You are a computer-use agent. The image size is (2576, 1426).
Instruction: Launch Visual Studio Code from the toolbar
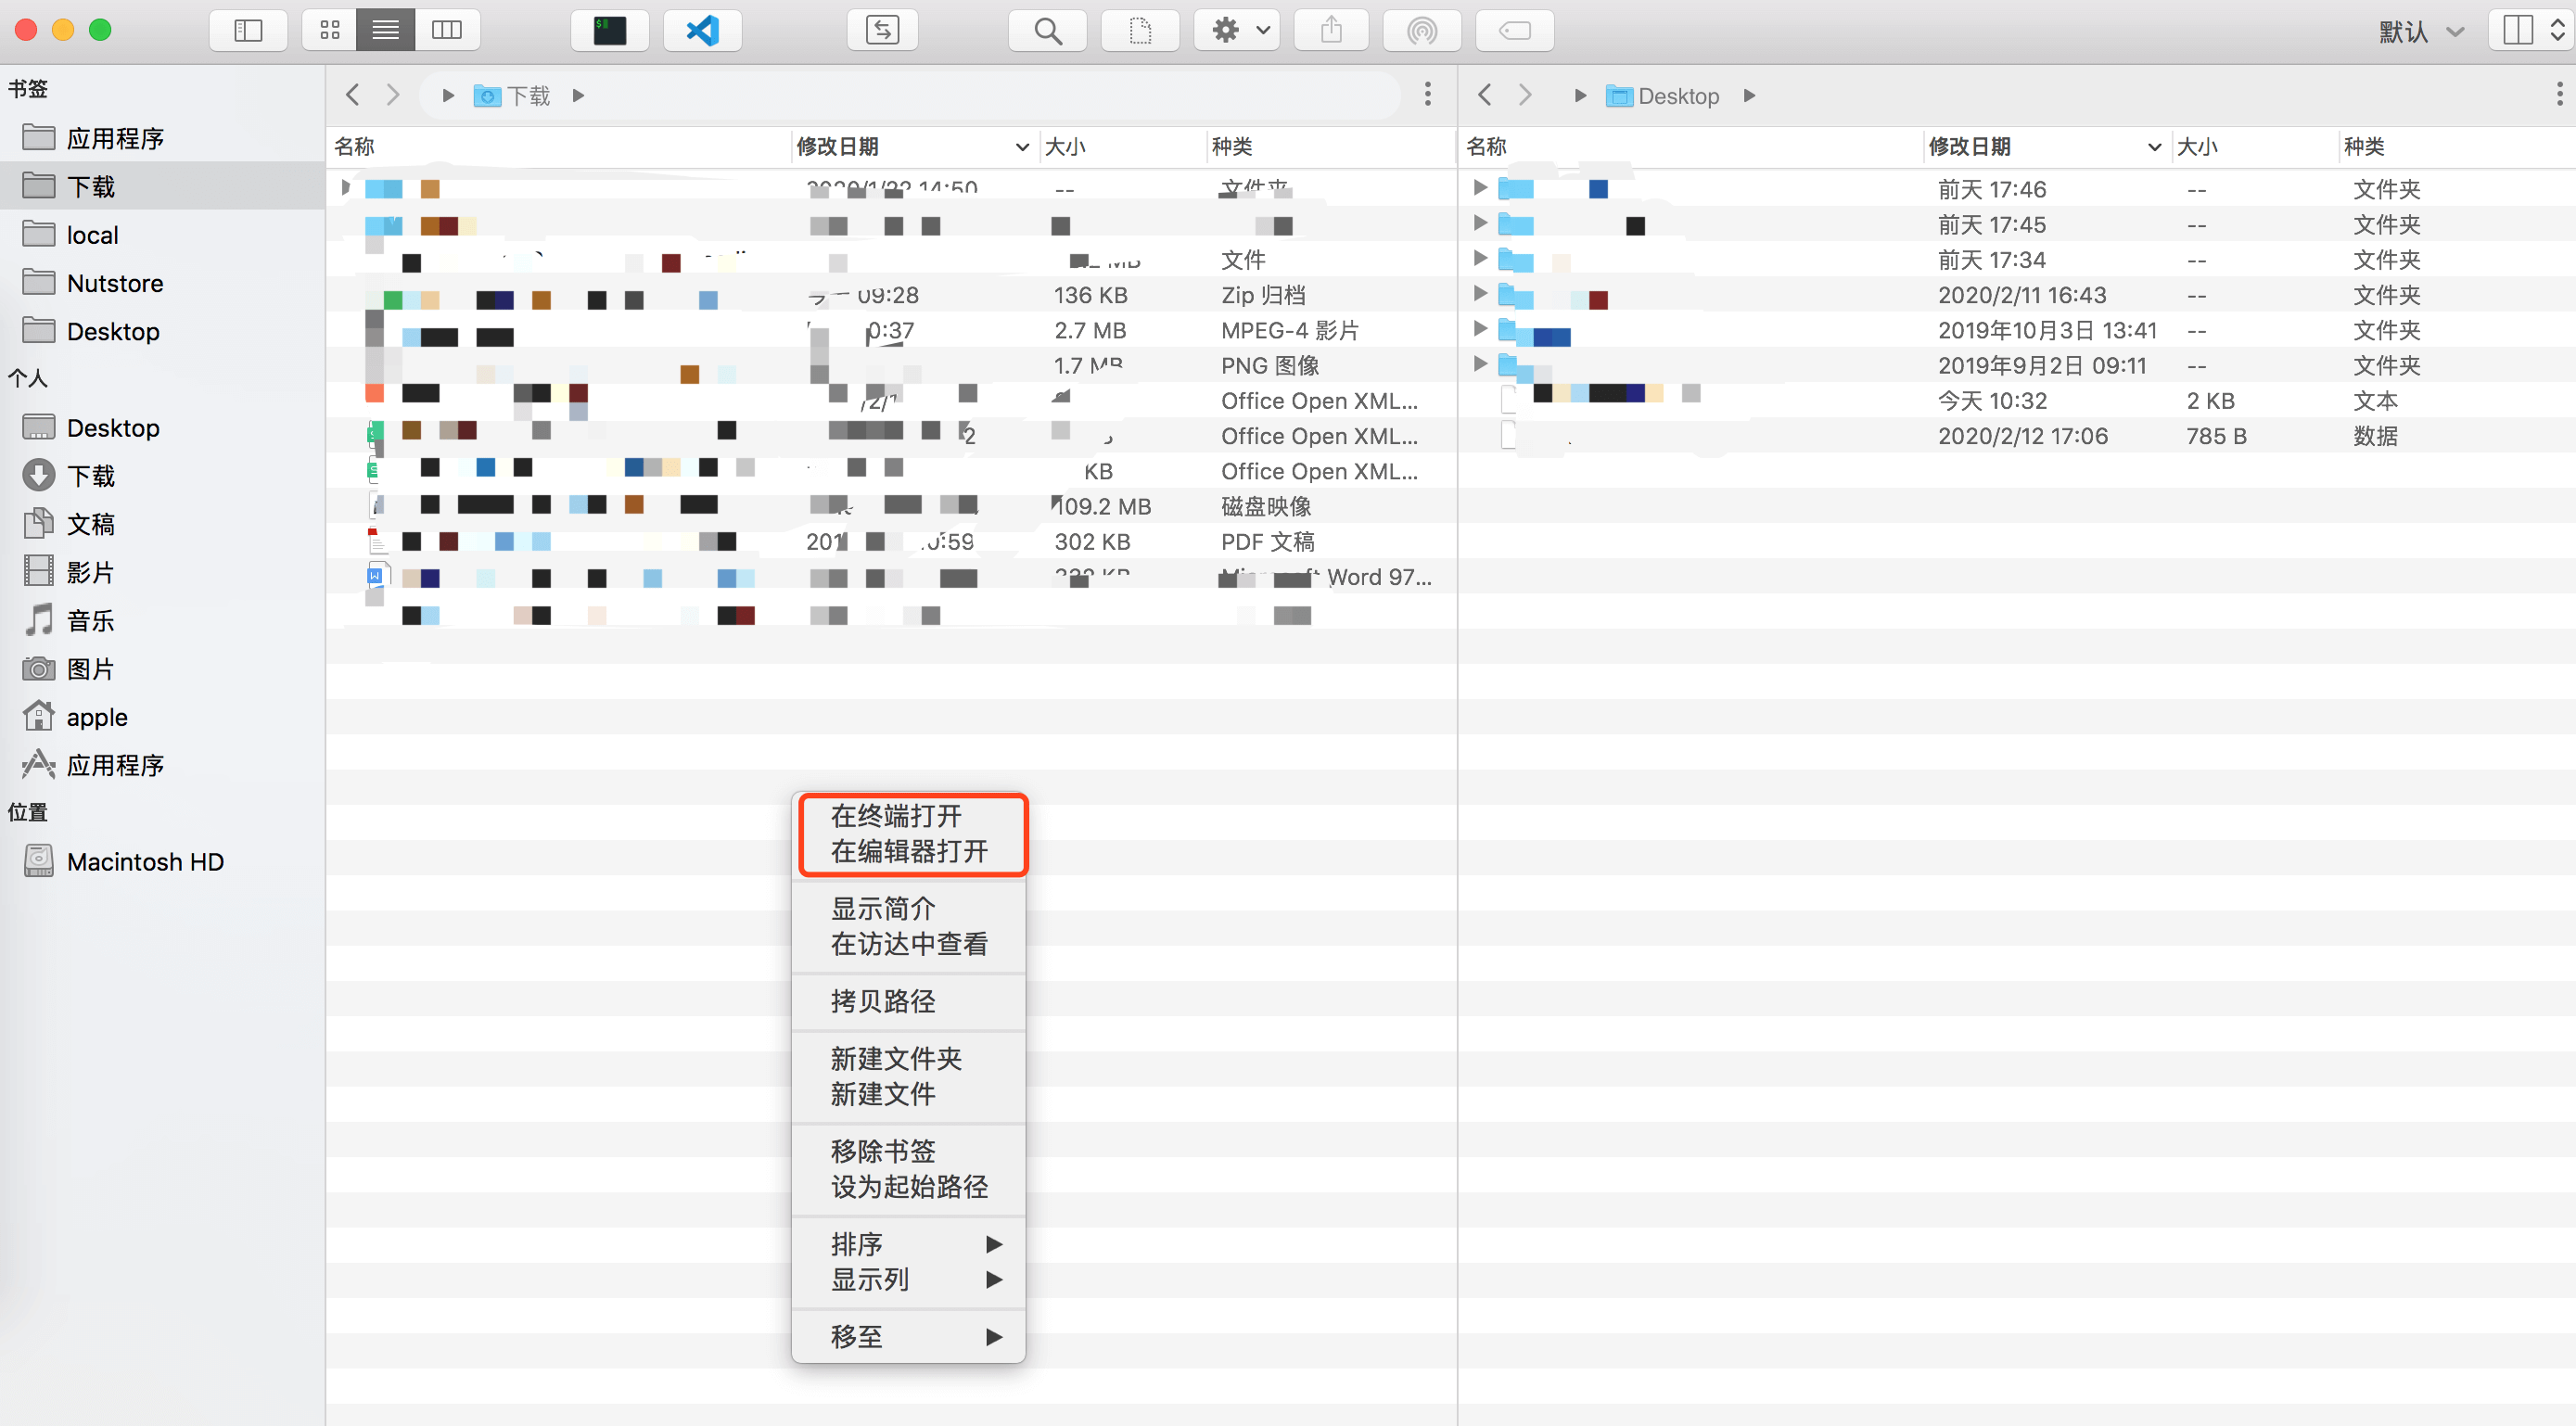point(702,30)
